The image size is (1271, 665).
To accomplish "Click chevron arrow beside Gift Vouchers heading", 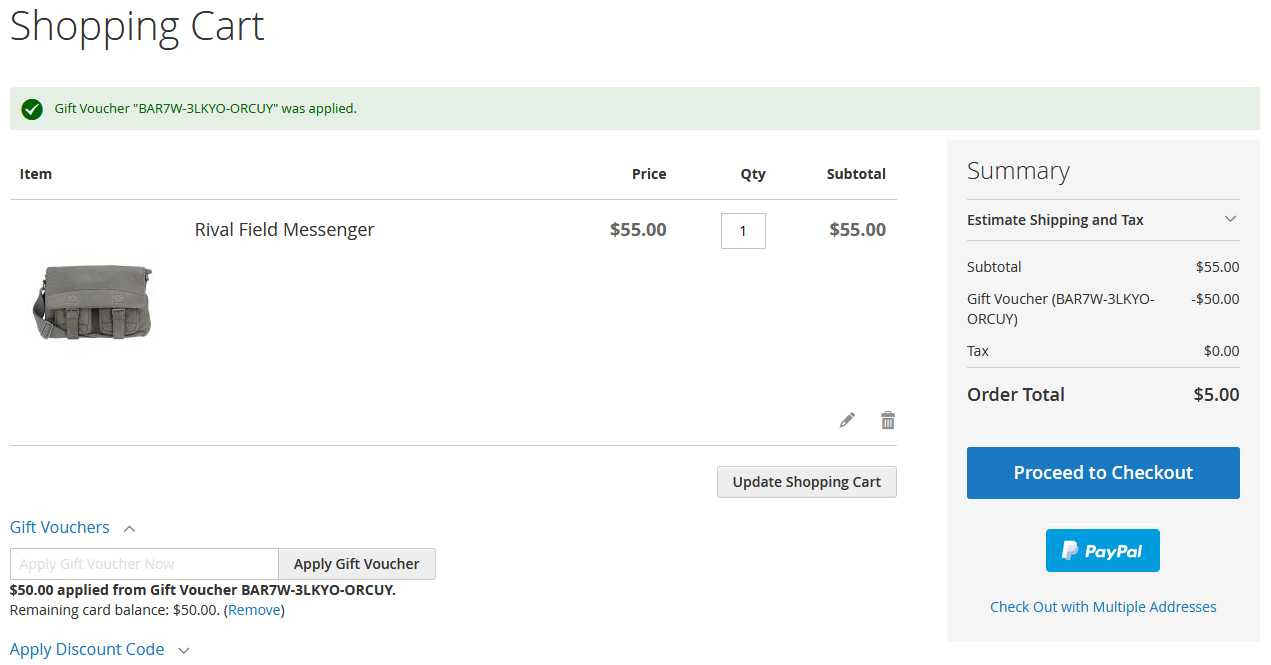I will pos(129,529).
